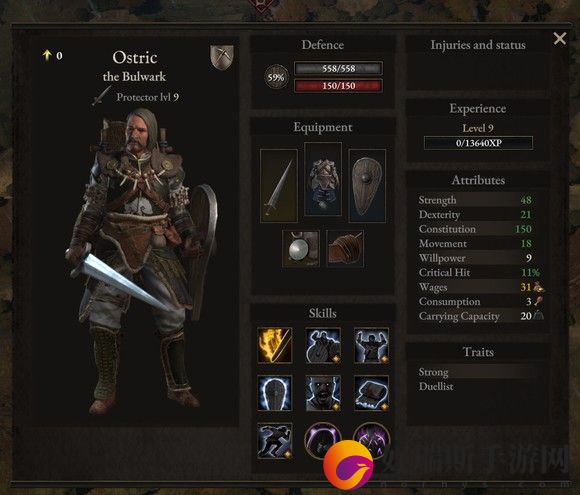Click the yellow level-up arrow

click(x=47, y=55)
